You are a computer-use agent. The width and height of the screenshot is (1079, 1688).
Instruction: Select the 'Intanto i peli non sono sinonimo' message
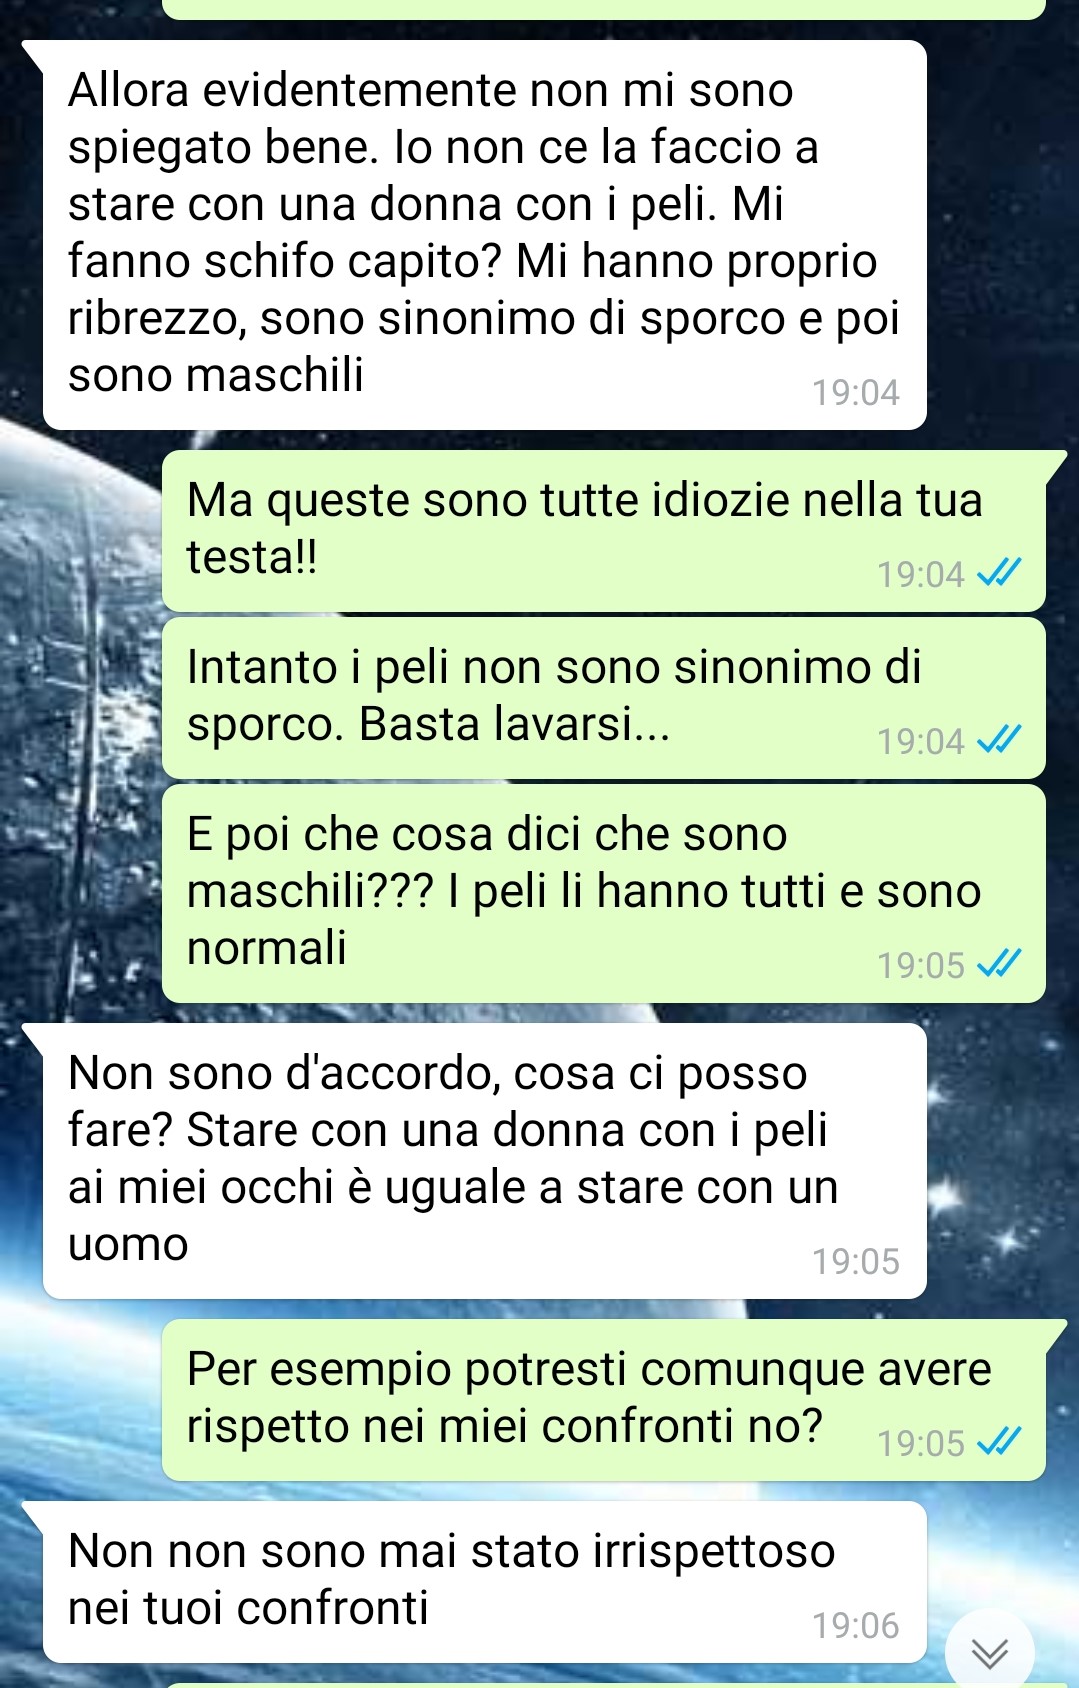(604, 698)
